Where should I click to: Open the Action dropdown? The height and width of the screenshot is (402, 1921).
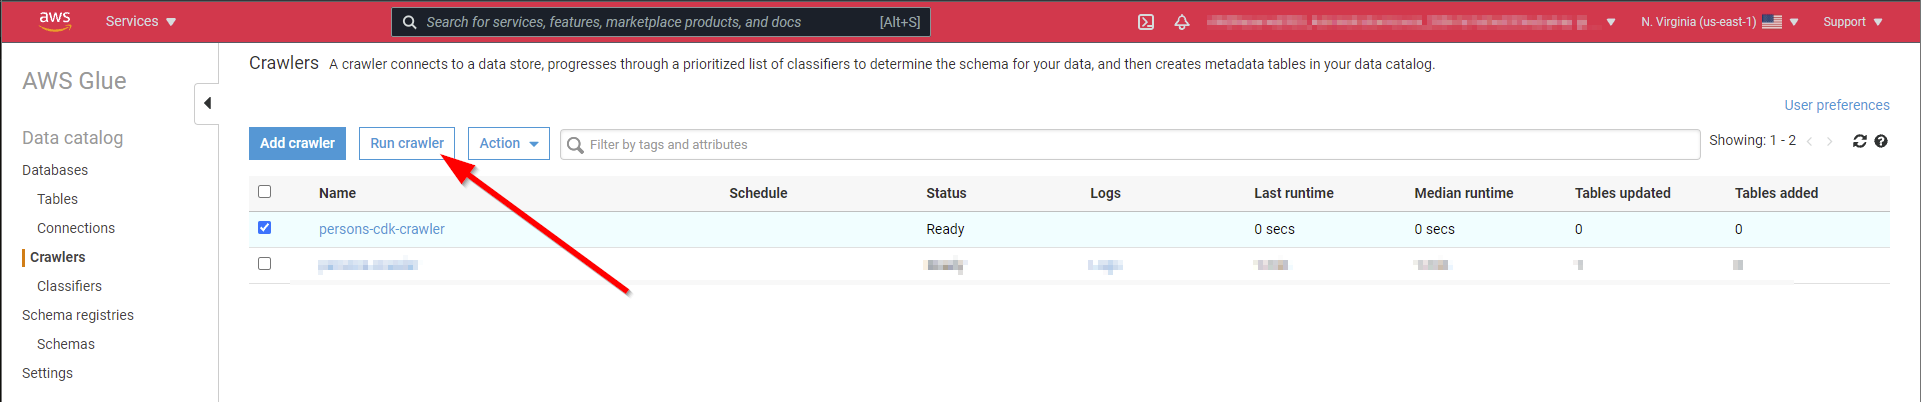(x=508, y=143)
